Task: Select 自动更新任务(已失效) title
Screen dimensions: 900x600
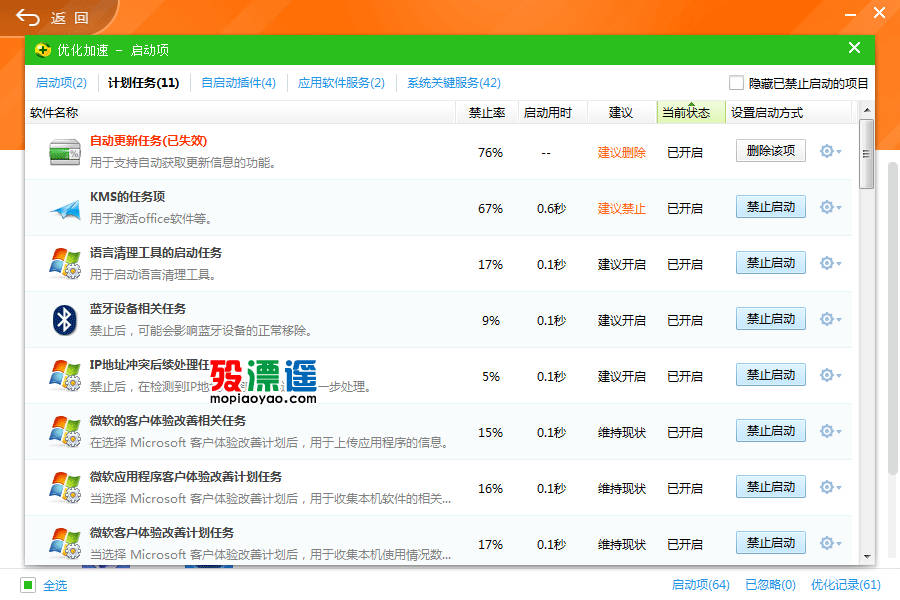Action: (x=148, y=141)
